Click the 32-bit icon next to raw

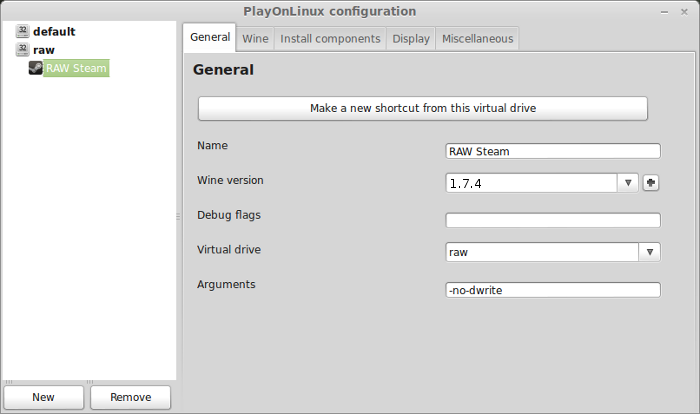22,49
